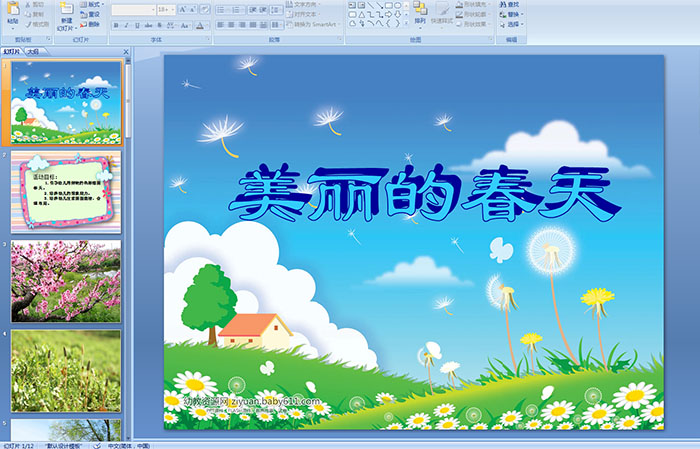Open the font size dropdown
The width and height of the screenshot is (700, 449).
point(173,9)
